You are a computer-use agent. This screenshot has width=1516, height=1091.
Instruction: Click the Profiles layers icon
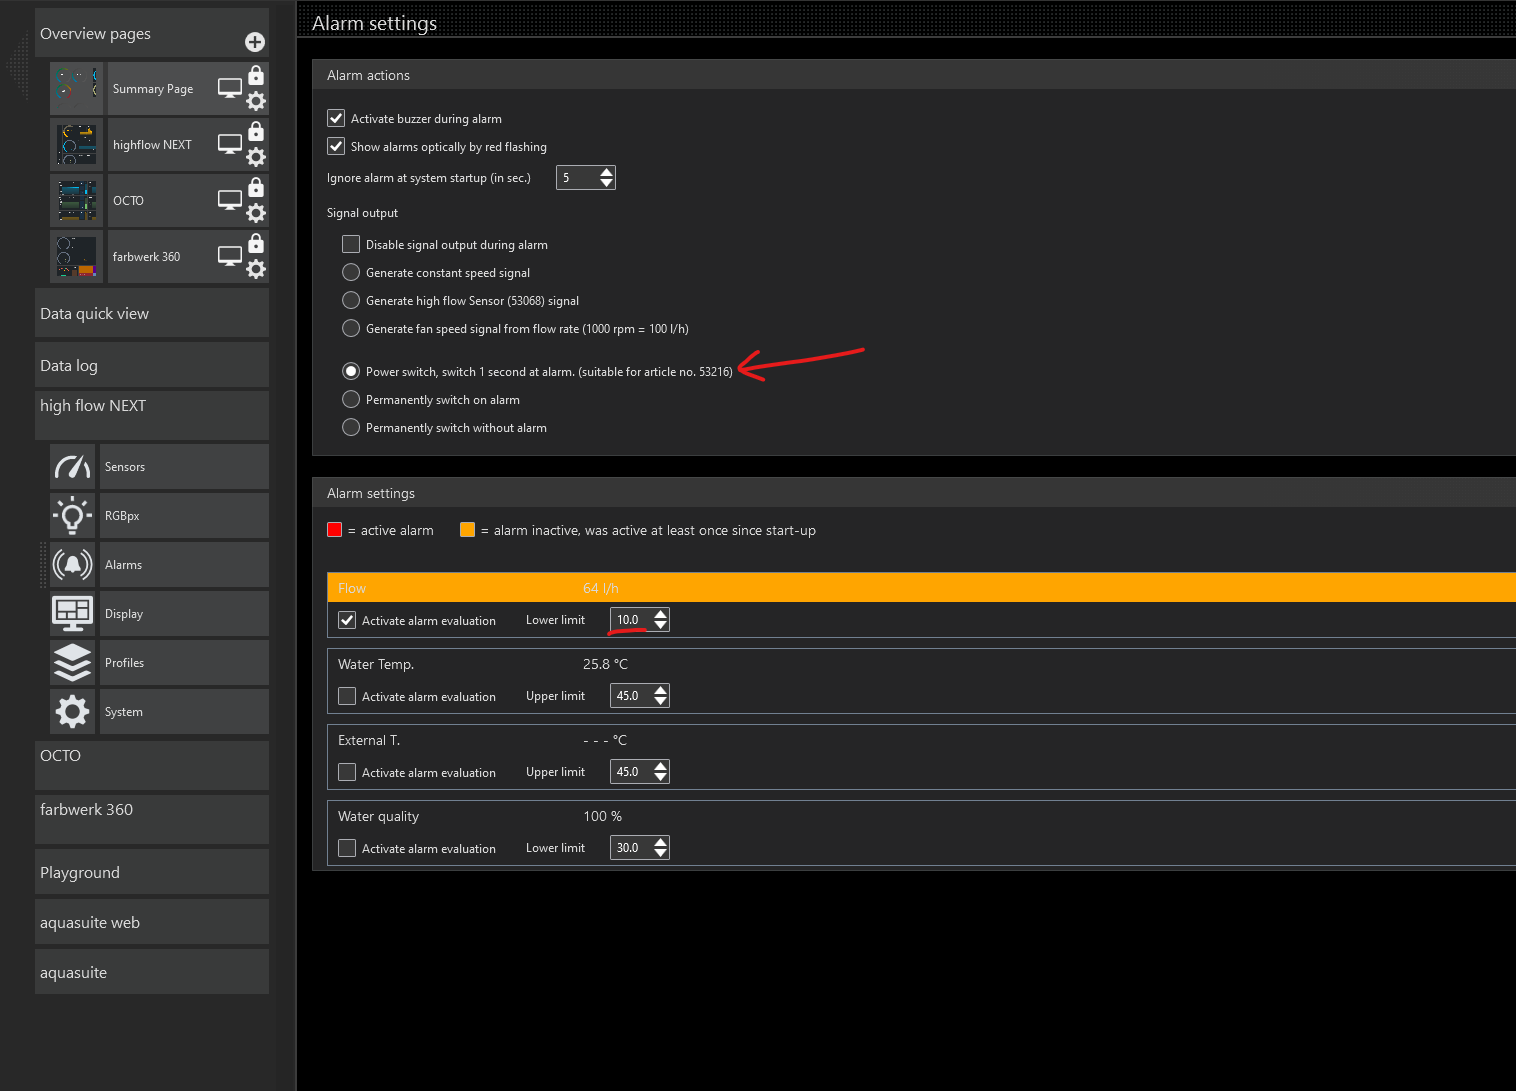tap(73, 663)
